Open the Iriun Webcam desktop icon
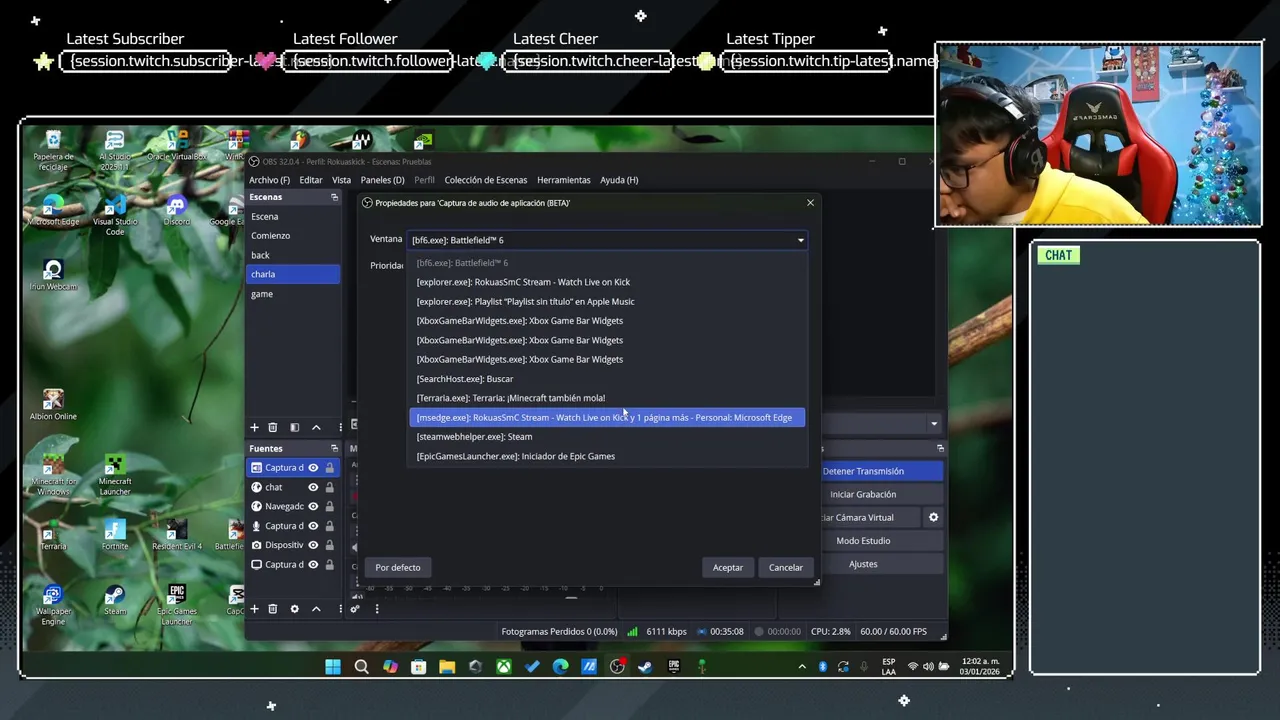The width and height of the screenshot is (1280, 720). point(53,275)
